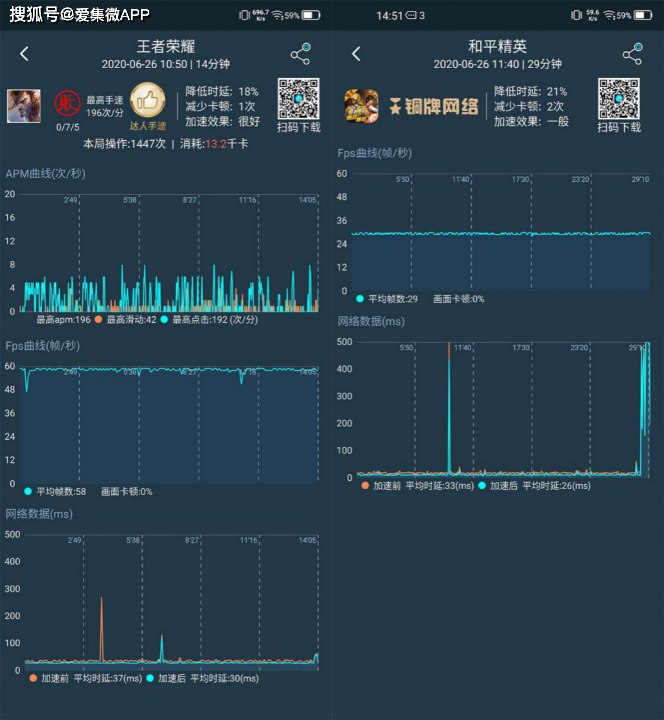The image size is (664, 720).
Task: Tap Fps曲线(帧/秒) heading on 王者荣耀 screen
Action: [x=43, y=345]
